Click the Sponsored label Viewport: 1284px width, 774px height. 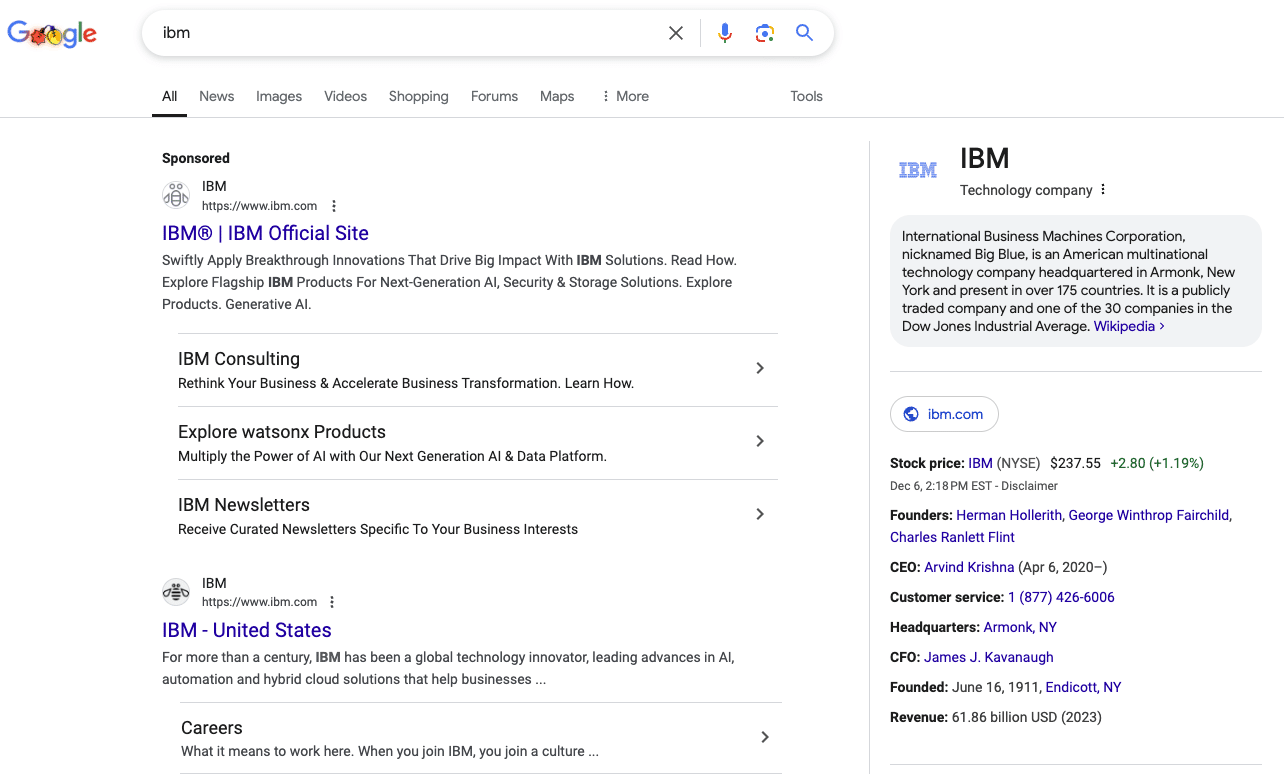click(196, 158)
